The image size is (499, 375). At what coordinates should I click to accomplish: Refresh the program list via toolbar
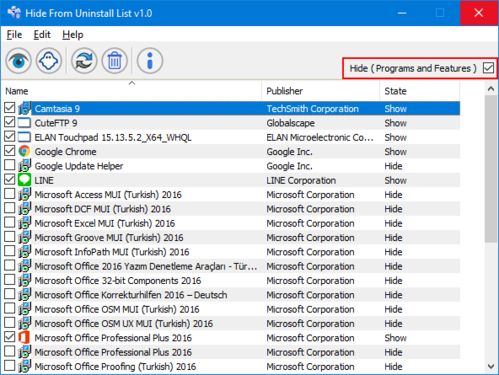coord(84,61)
